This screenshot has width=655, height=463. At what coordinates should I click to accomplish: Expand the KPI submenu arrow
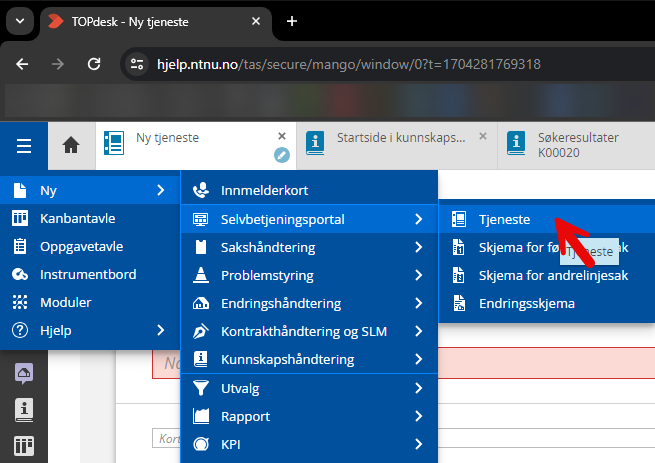[x=419, y=444]
